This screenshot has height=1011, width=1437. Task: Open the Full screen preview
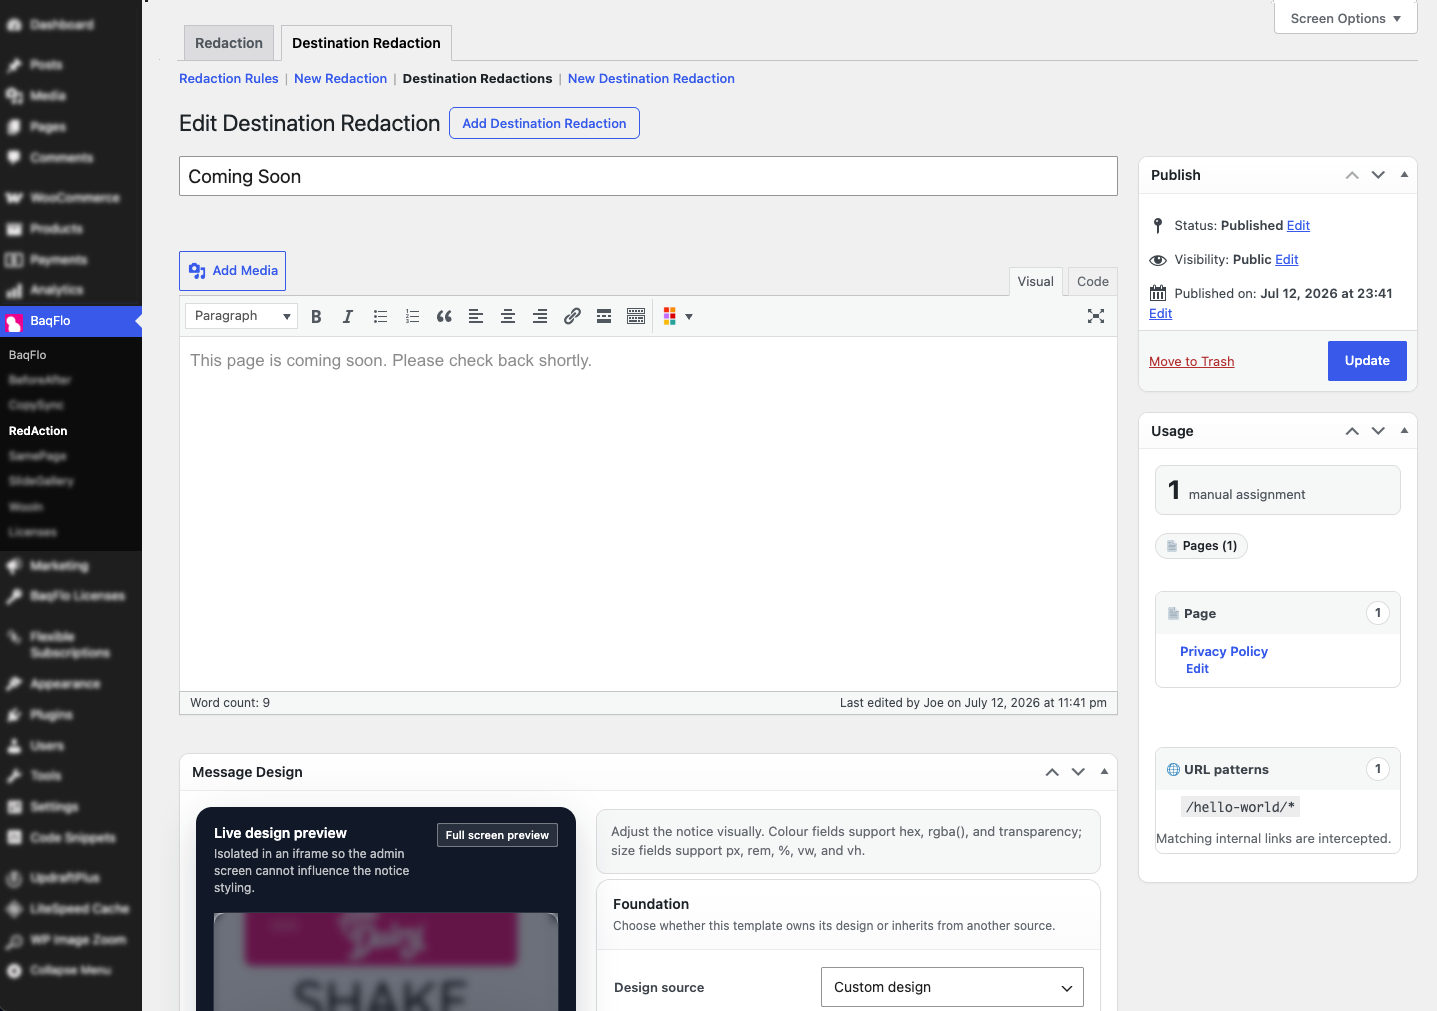pos(497,835)
